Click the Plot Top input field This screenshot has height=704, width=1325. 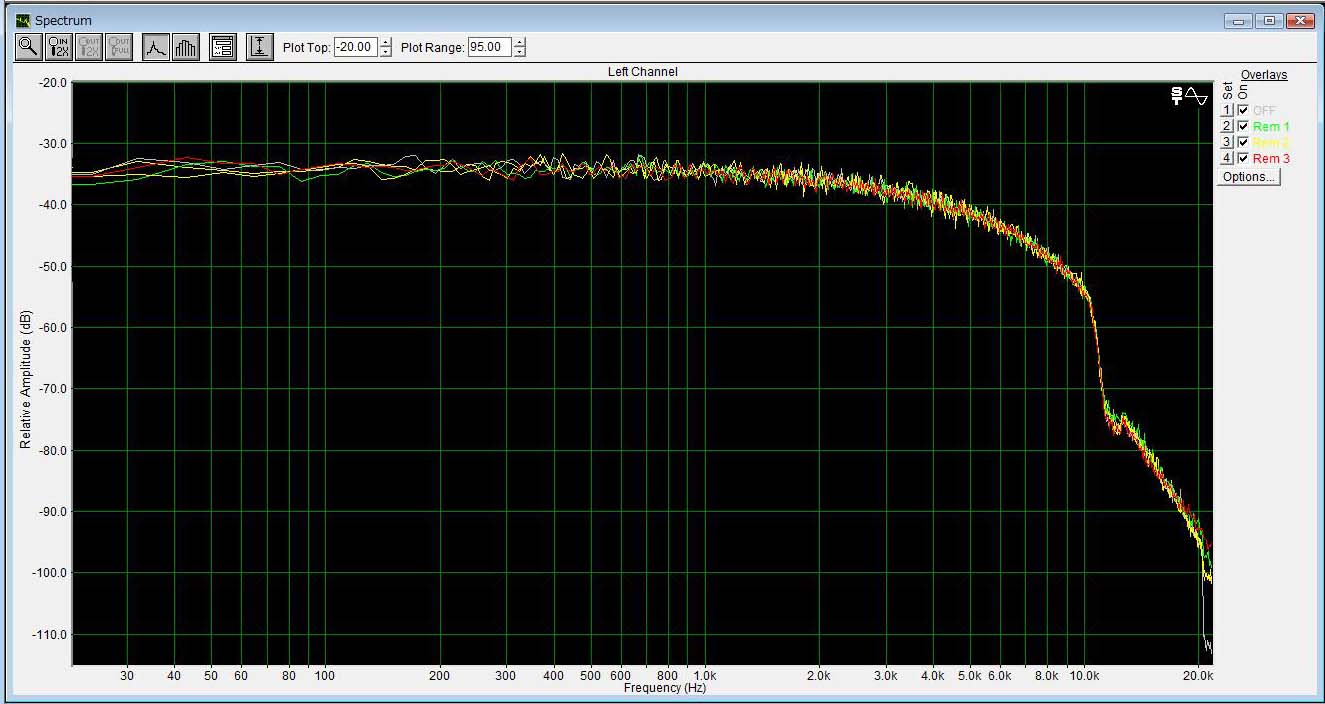(356, 47)
